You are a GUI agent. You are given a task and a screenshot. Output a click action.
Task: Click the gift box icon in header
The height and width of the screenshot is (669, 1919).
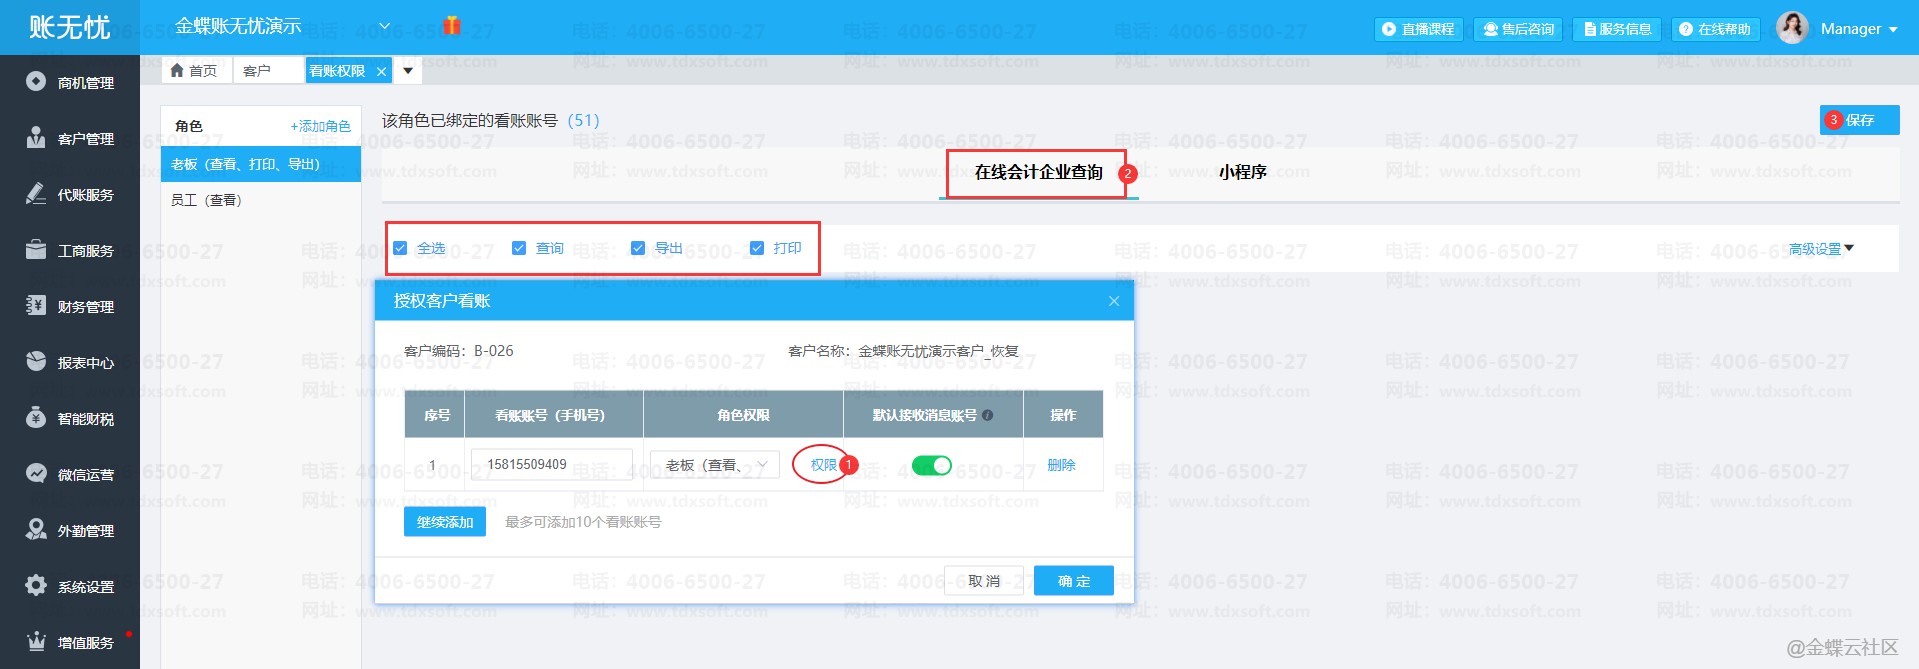(452, 26)
